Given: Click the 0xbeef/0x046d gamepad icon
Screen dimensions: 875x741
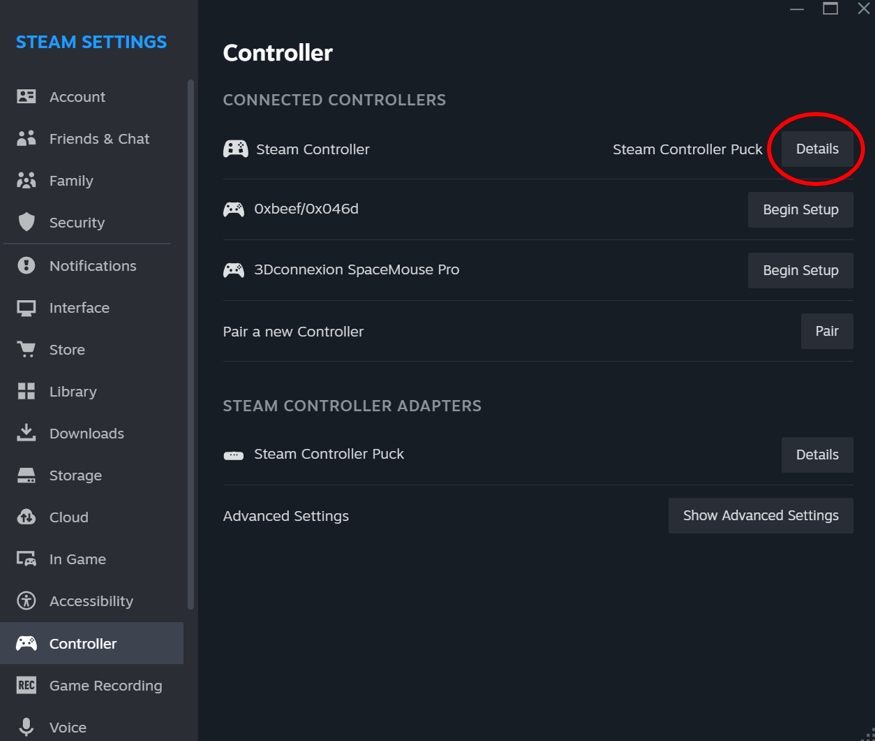Looking at the screenshot, I should [x=234, y=209].
